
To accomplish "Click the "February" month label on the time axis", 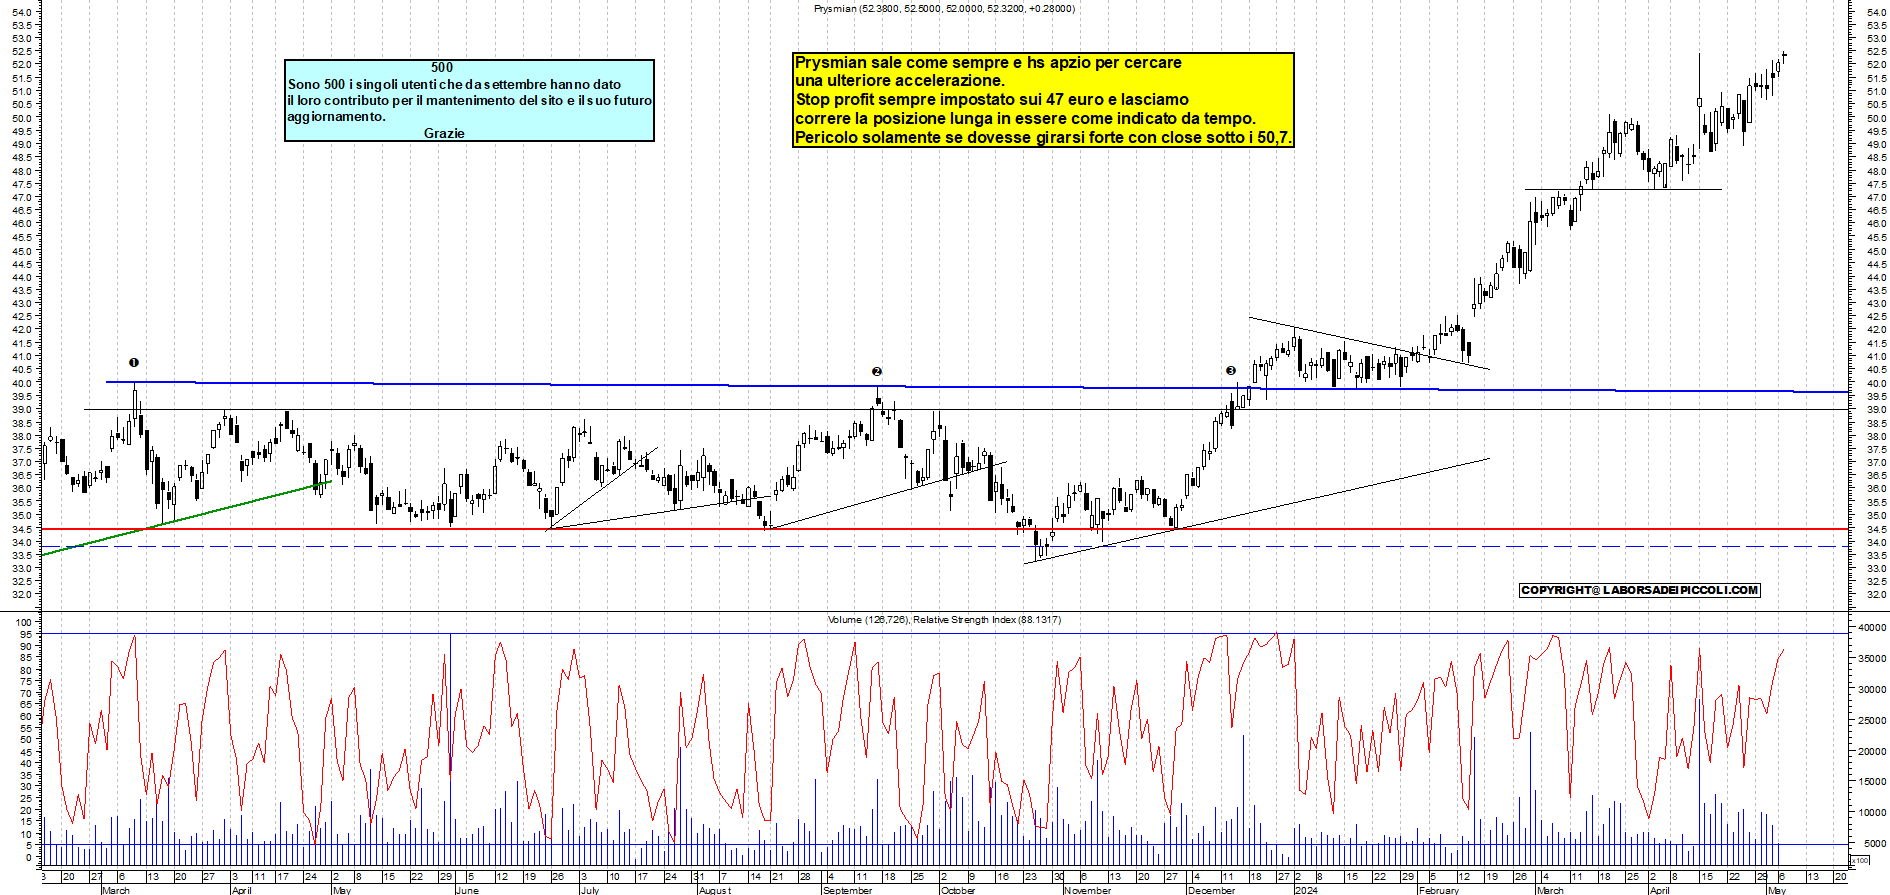I will point(1439,890).
